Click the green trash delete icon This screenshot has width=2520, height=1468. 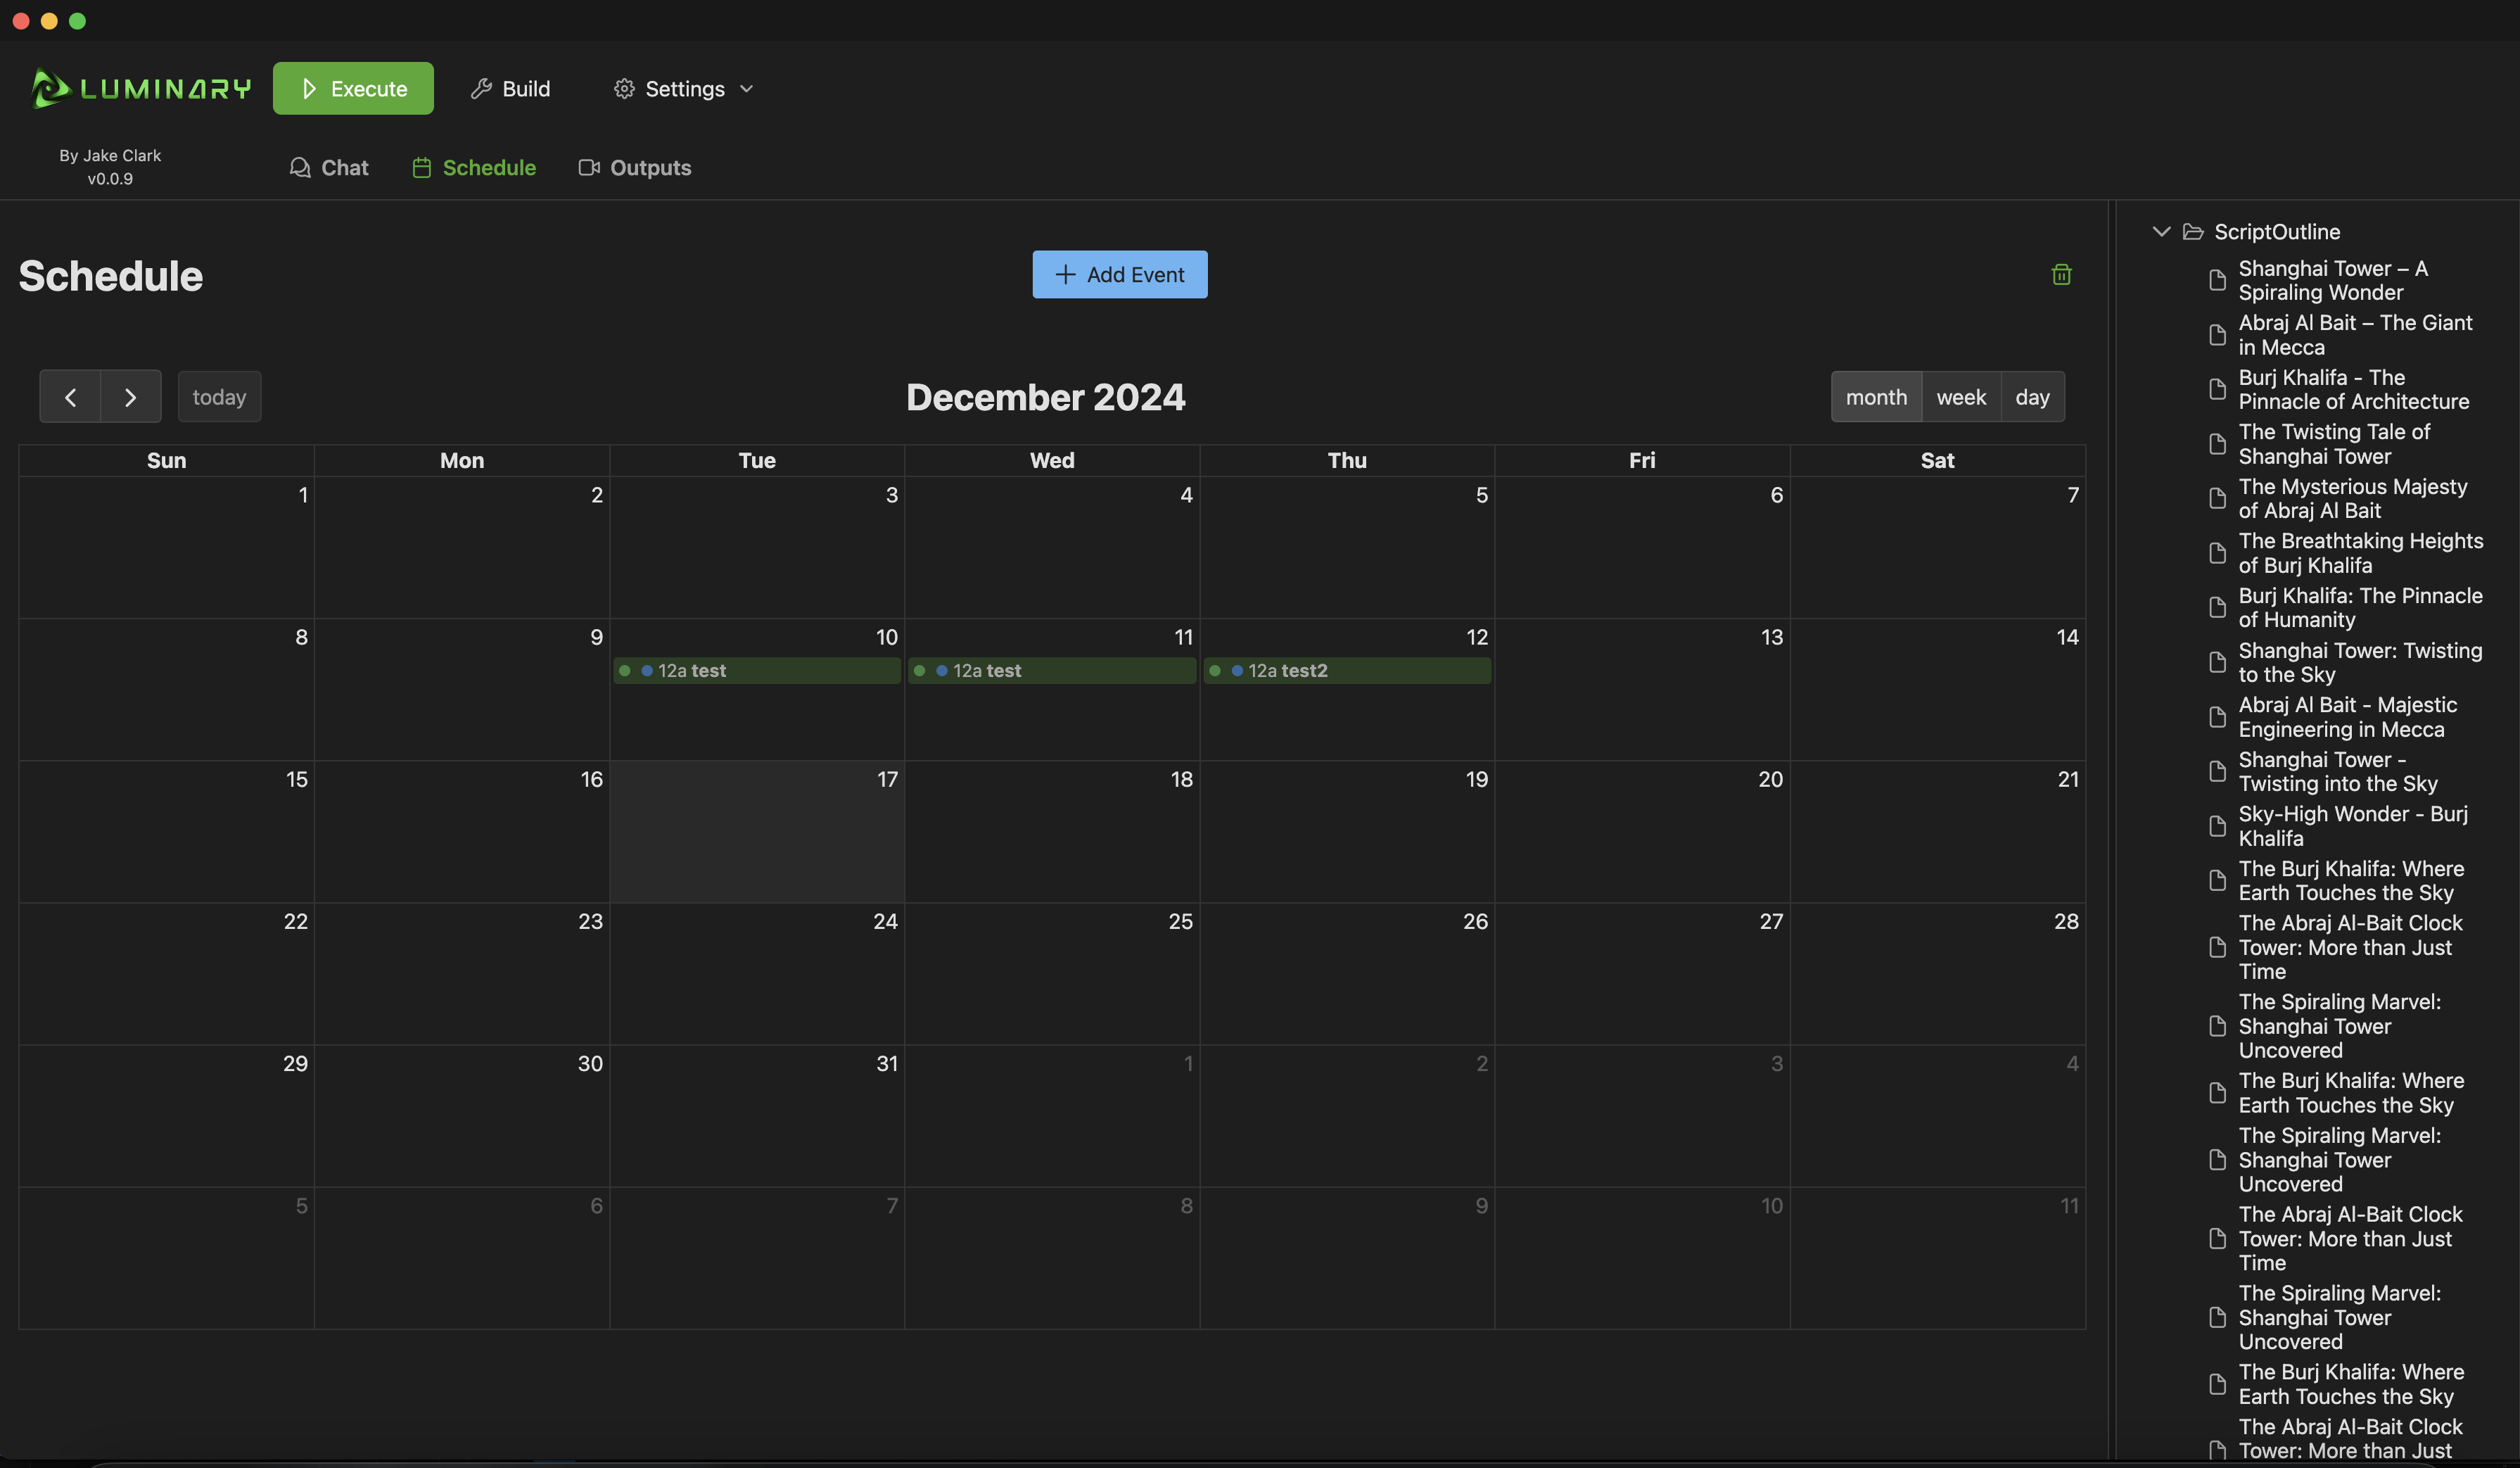click(2061, 274)
